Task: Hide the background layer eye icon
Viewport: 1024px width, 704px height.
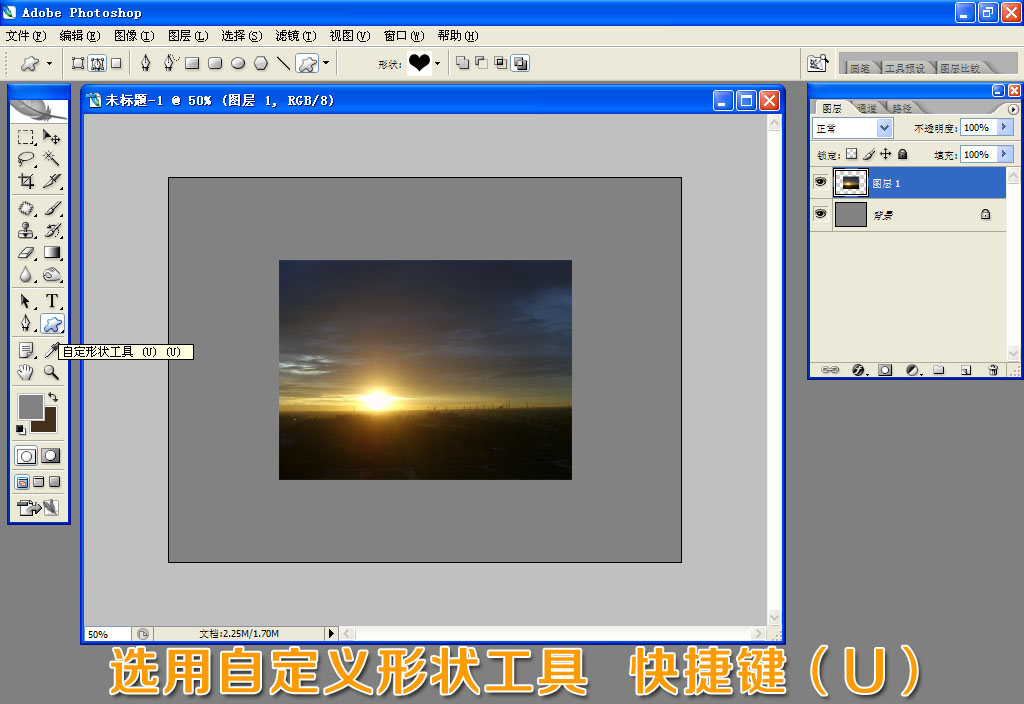Action: (821, 214)
